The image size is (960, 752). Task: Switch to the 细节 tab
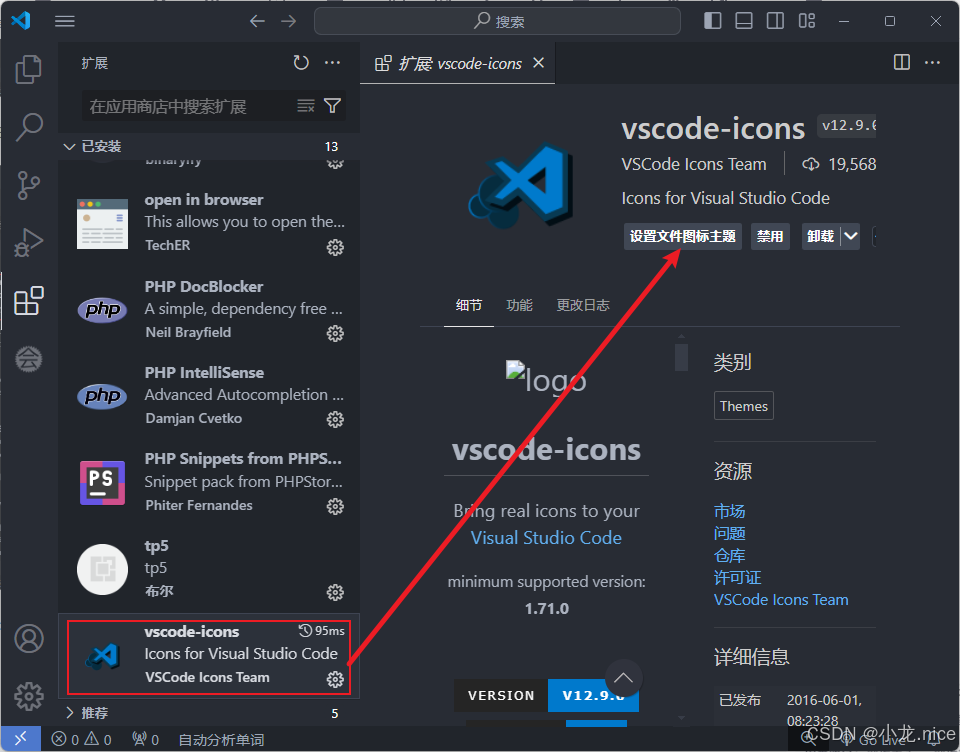(x=468, y=305)
